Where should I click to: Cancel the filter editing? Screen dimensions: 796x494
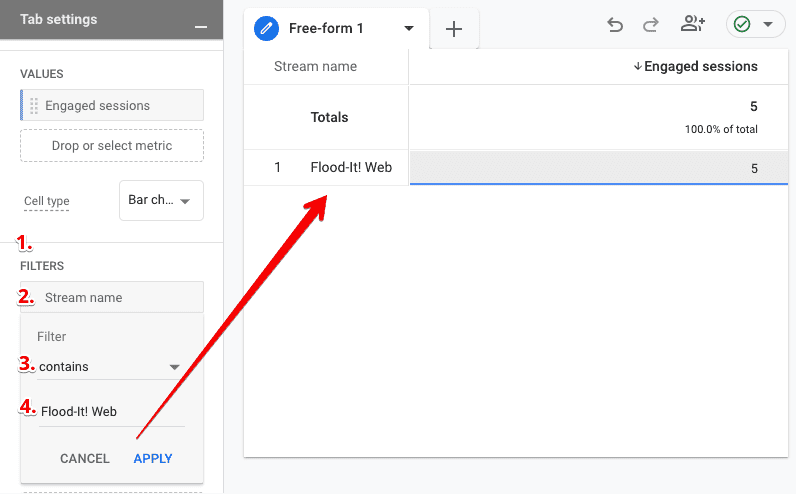(85, 458)
